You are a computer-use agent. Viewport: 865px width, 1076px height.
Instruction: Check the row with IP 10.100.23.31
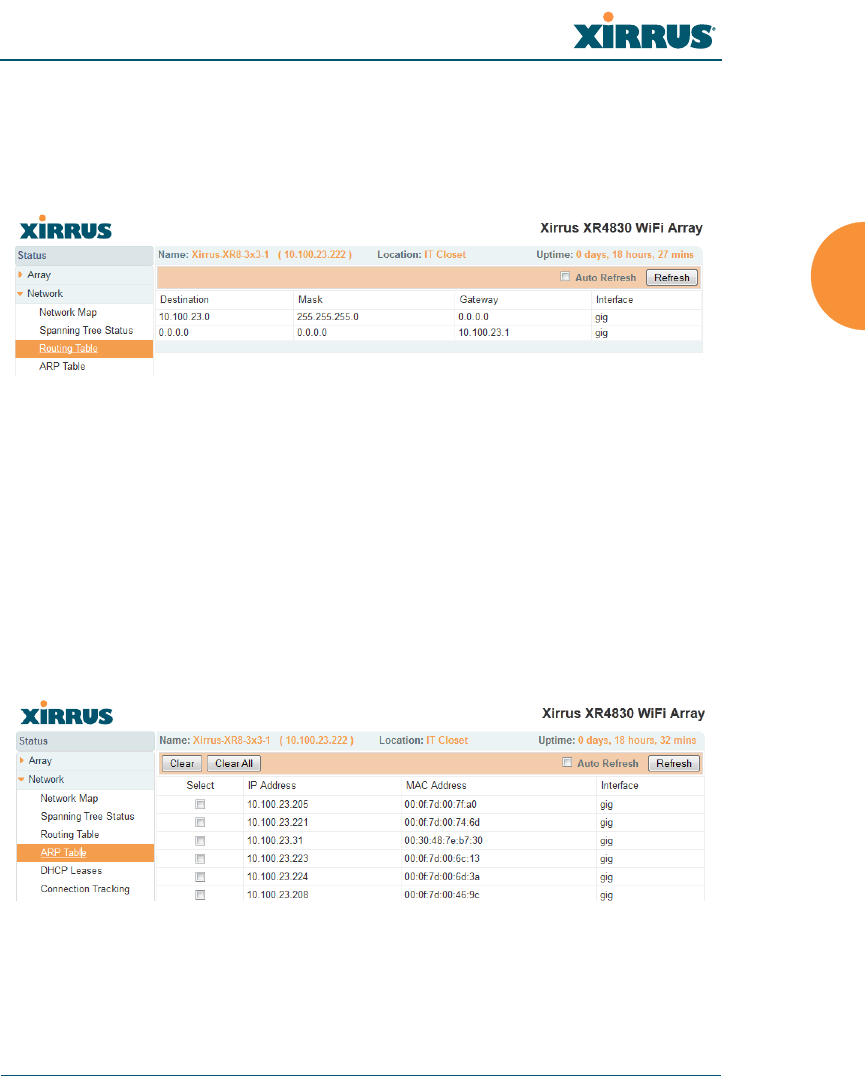[200, 841]
